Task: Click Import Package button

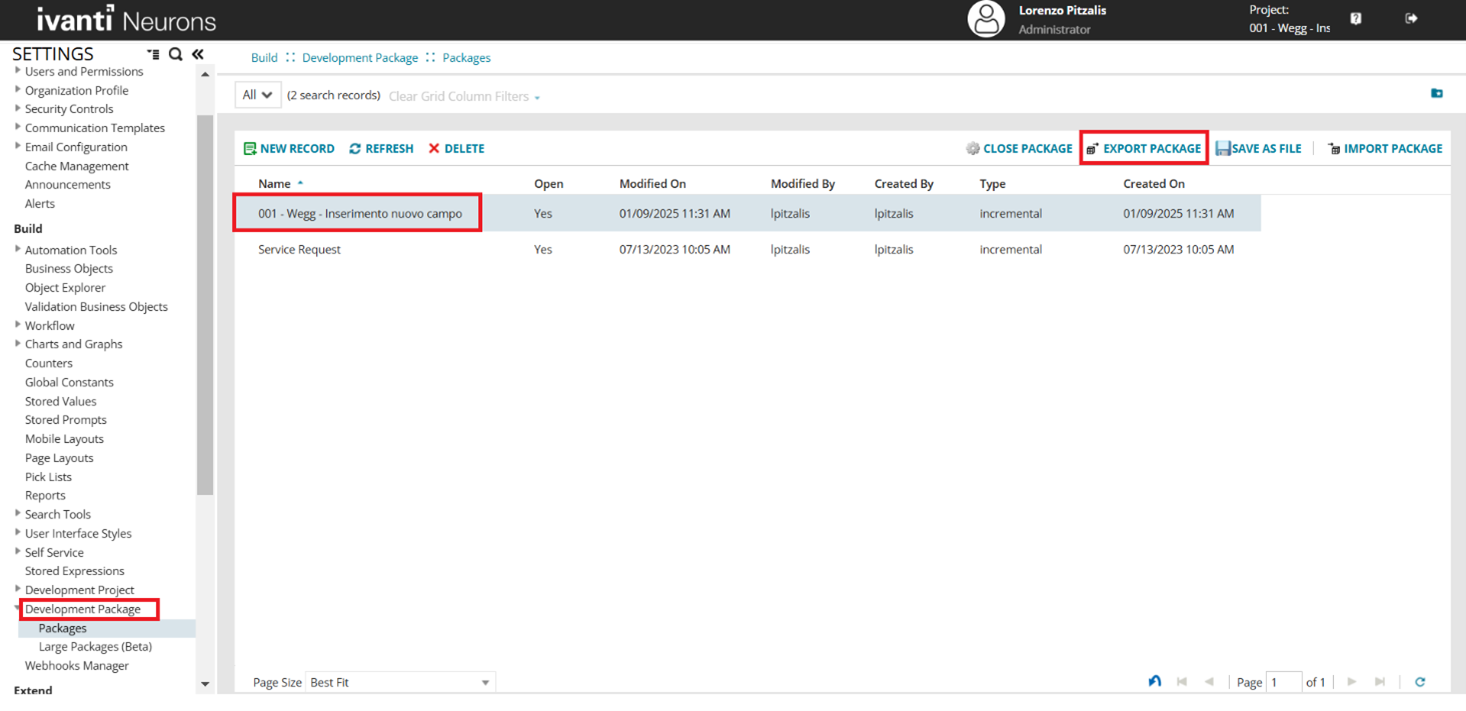Action: tap(1385, 148)
